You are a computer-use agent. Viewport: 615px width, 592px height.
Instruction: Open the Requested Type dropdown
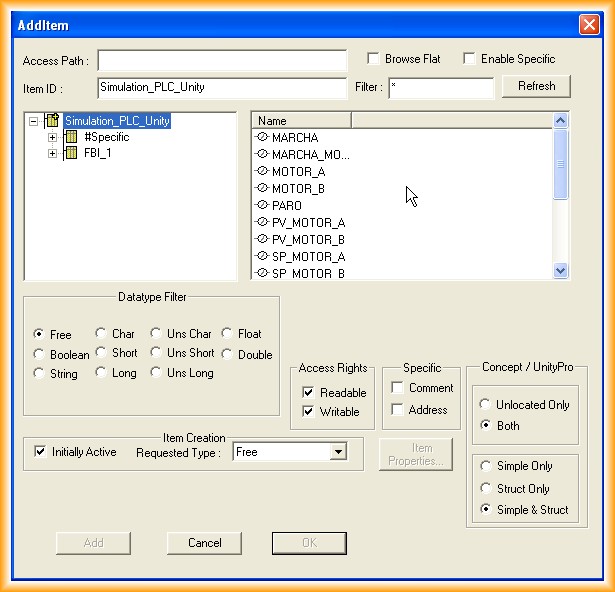click(x=338, y=453)
